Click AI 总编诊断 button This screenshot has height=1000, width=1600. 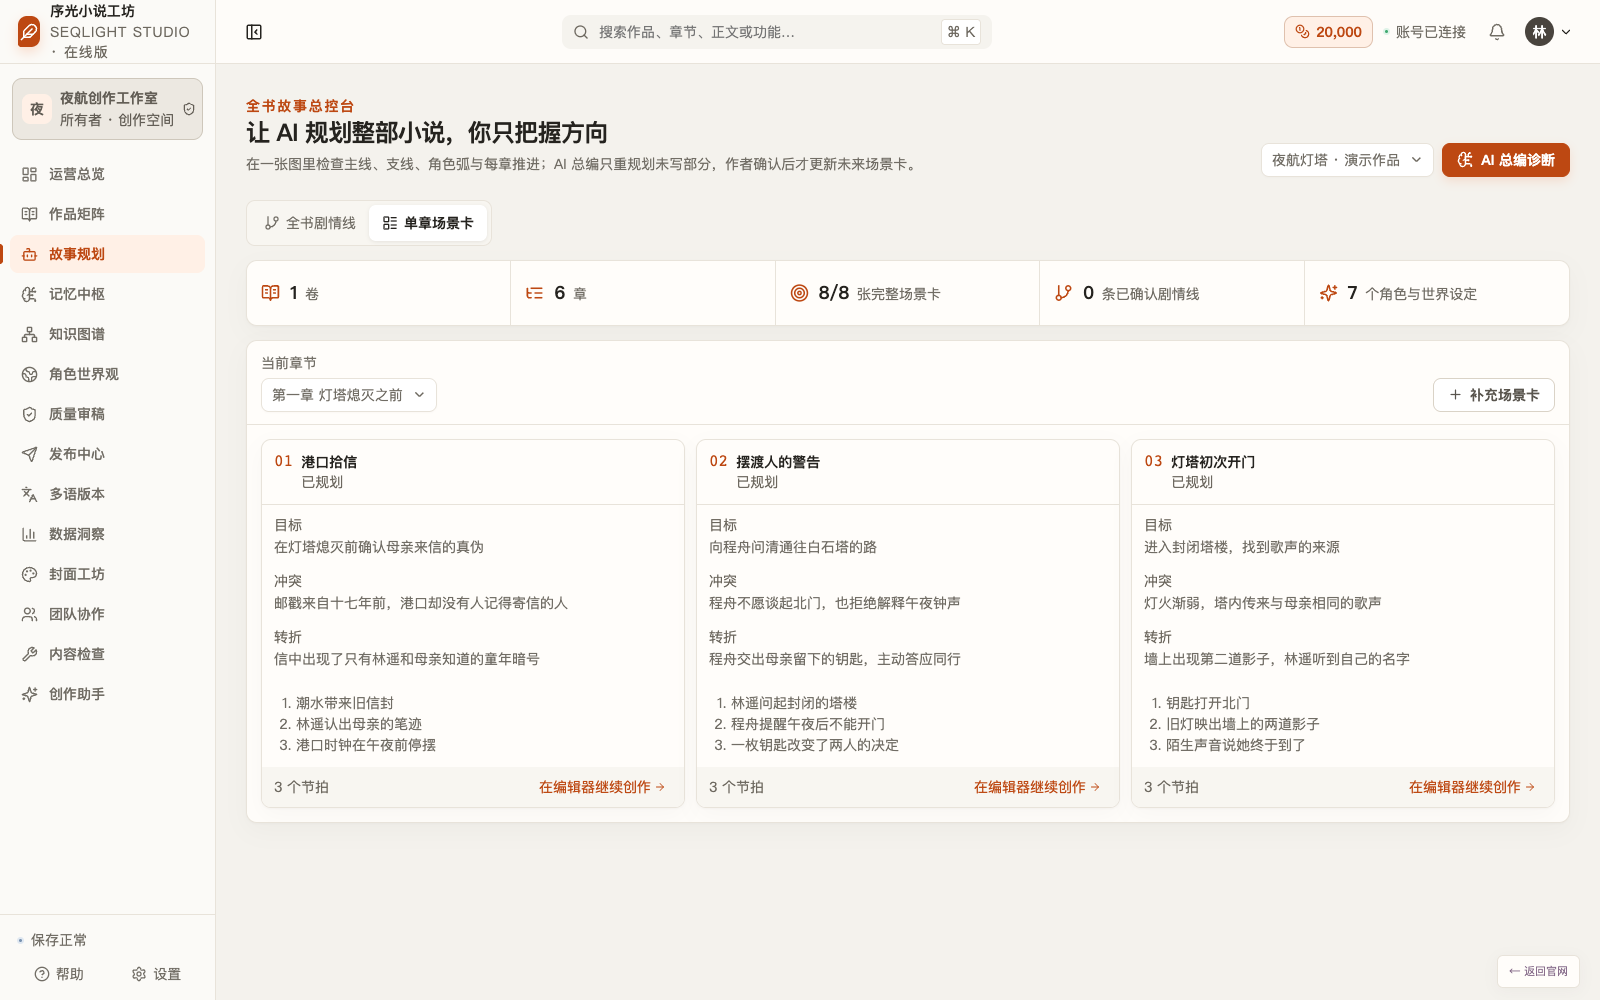tap(1505, 160)
